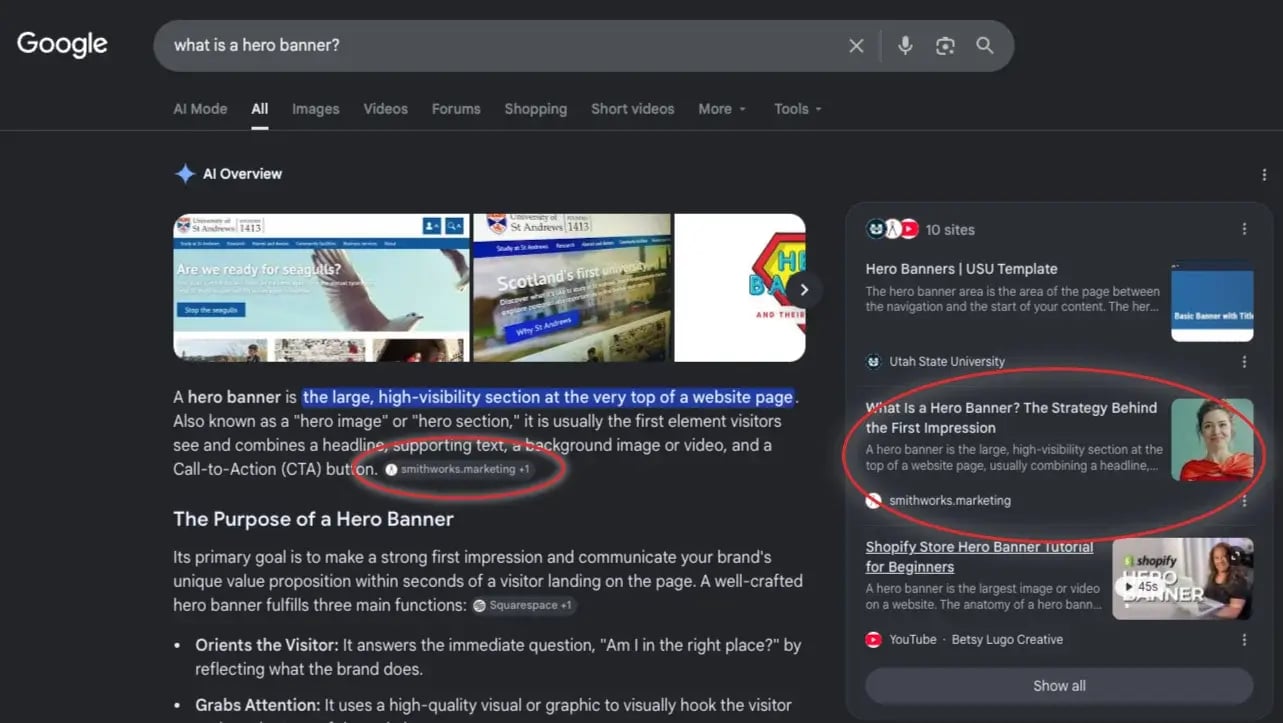
Task: Clear the search query with the X icon
Action: click(x=856, y=46)
